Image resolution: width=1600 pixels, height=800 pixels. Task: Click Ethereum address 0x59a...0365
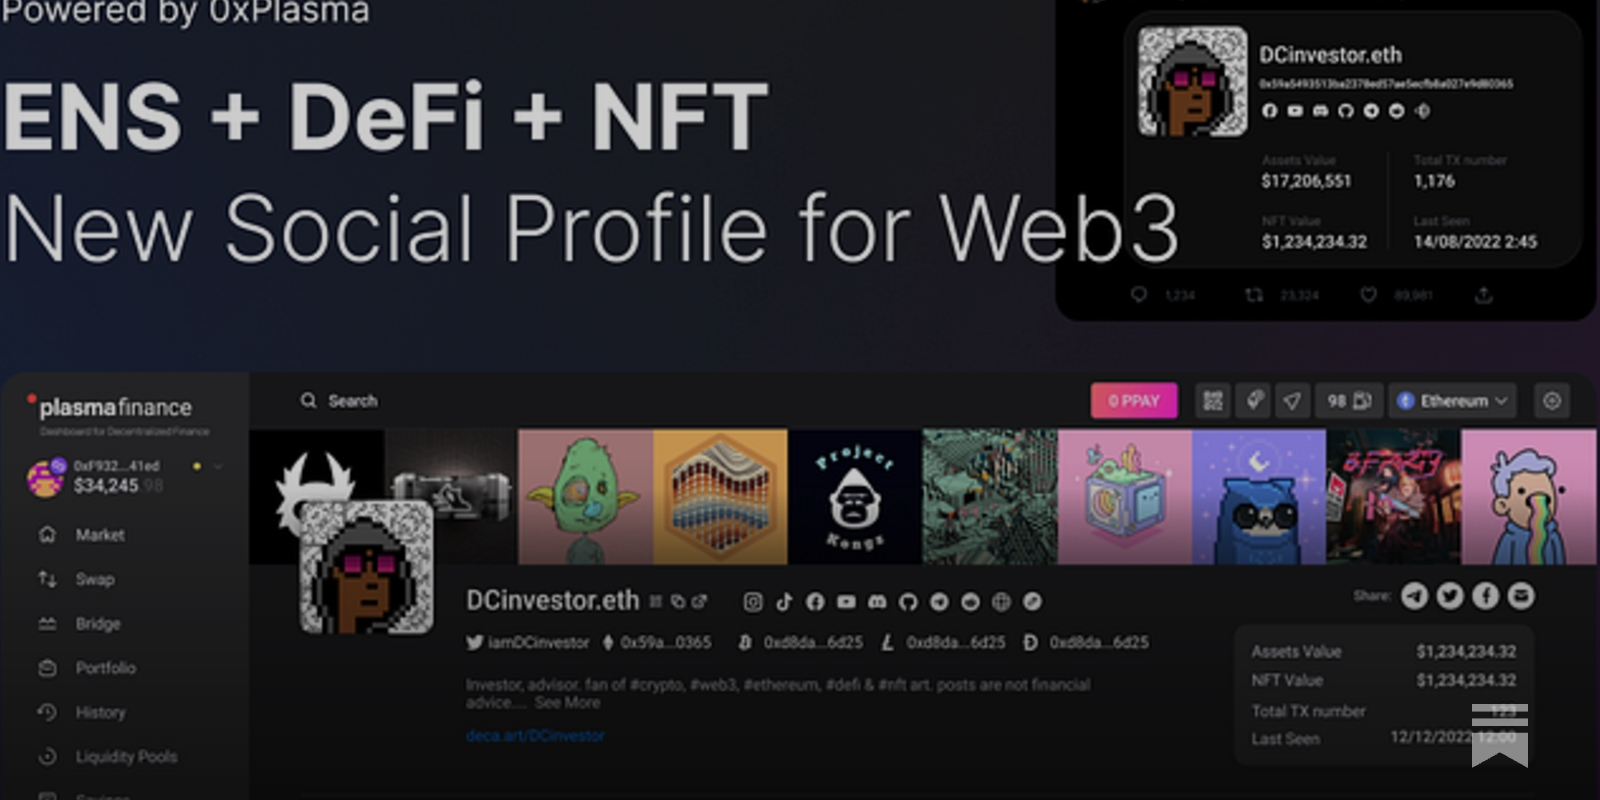656,642
